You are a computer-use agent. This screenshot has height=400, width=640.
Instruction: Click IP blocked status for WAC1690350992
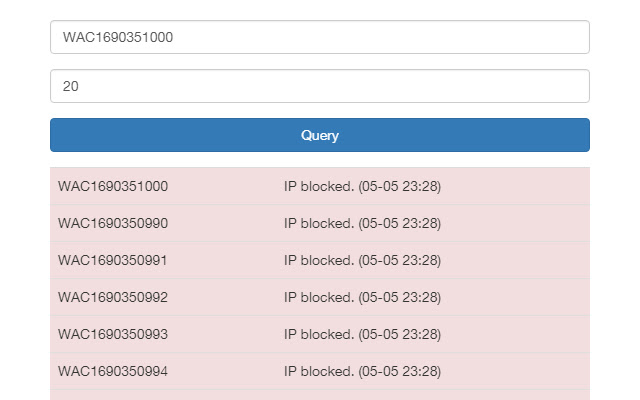(362, 297)
